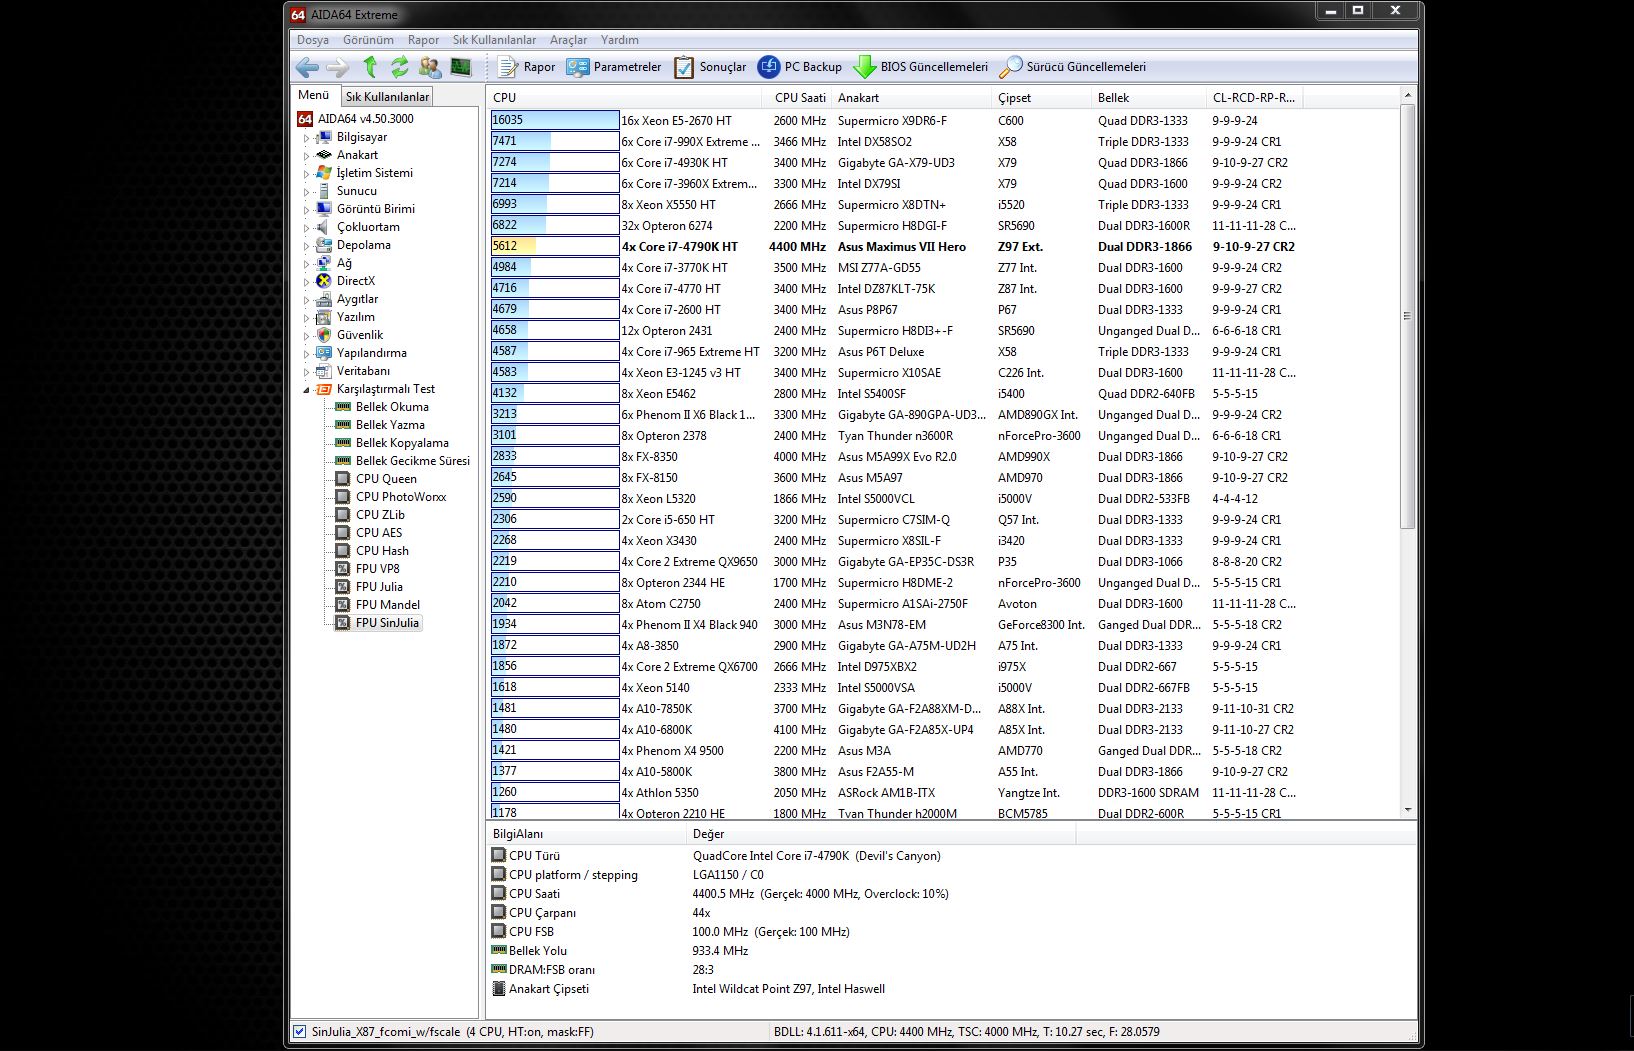1634x1051 pixels.
Task: Open the Rapor menu
Action: (423, 40)
